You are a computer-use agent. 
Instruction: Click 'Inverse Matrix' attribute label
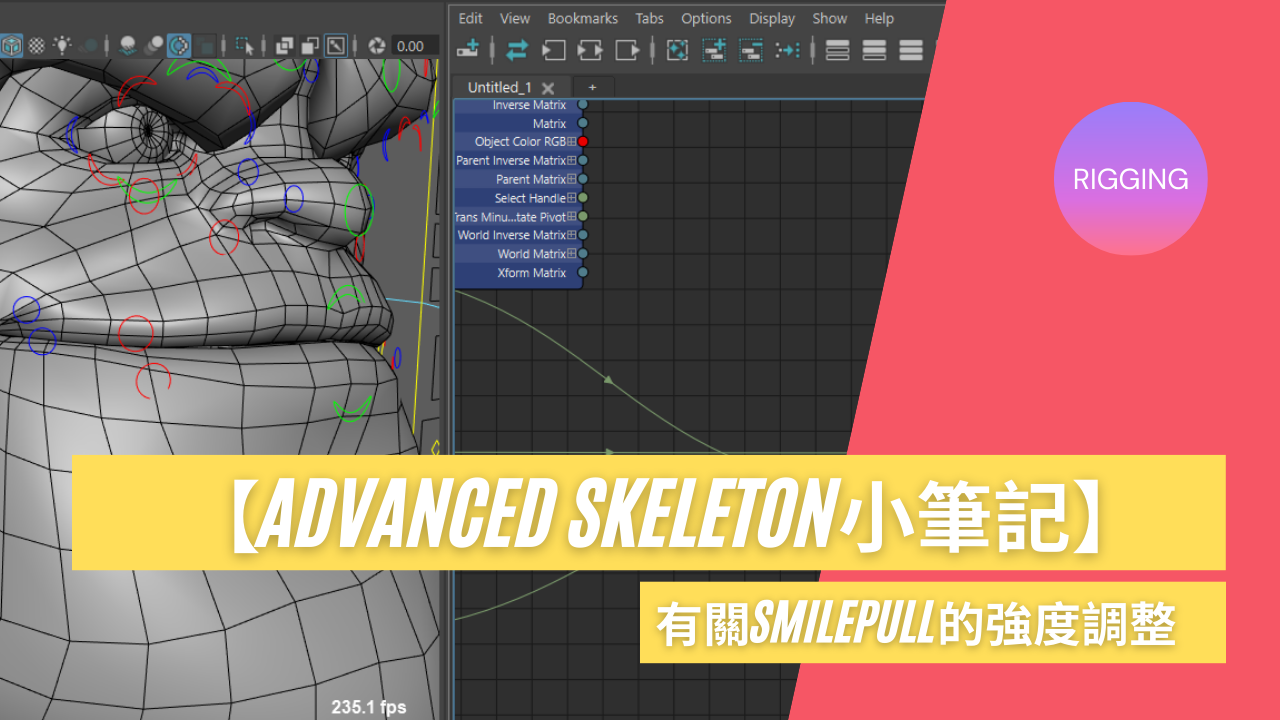tap(529, 105)
